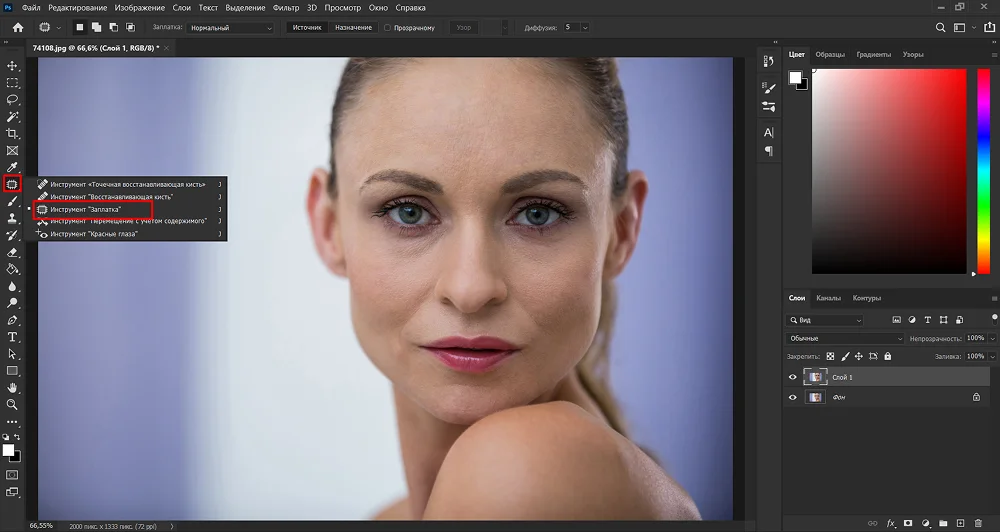Select the Eraser tool

(x=12, y=252)
